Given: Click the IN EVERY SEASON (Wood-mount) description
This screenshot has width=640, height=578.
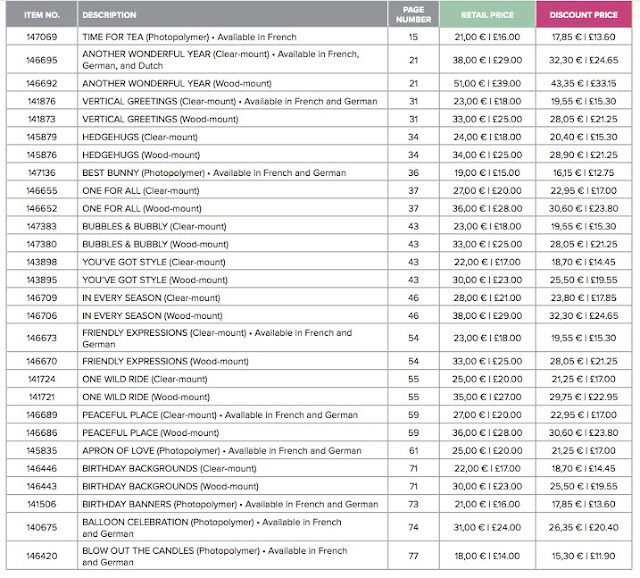Looking at the screenshot, I should [x=152, y=314].
